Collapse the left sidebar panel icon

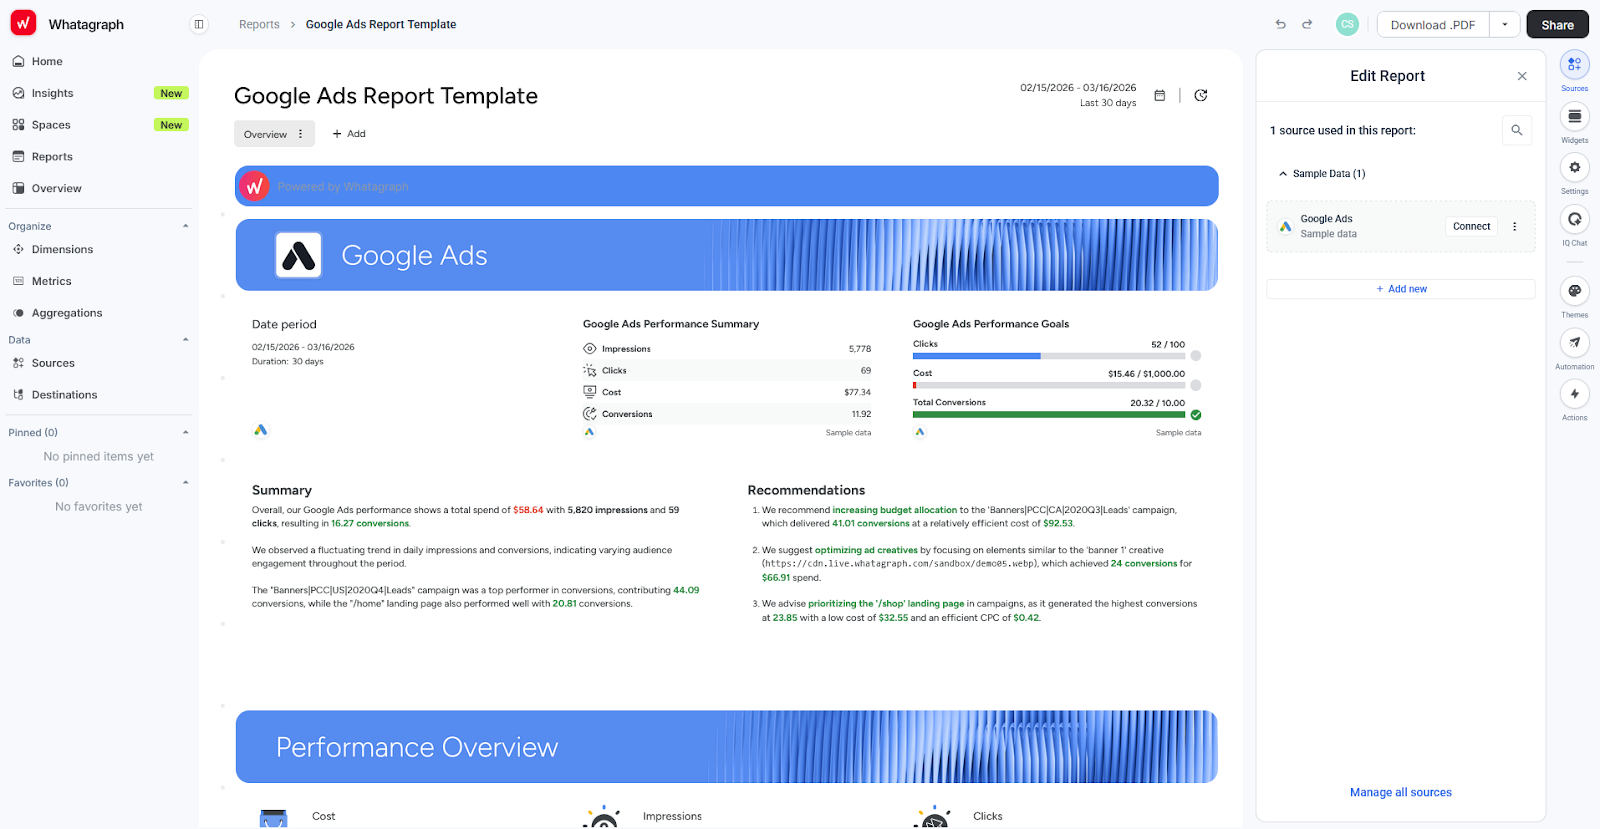point(199,24)
